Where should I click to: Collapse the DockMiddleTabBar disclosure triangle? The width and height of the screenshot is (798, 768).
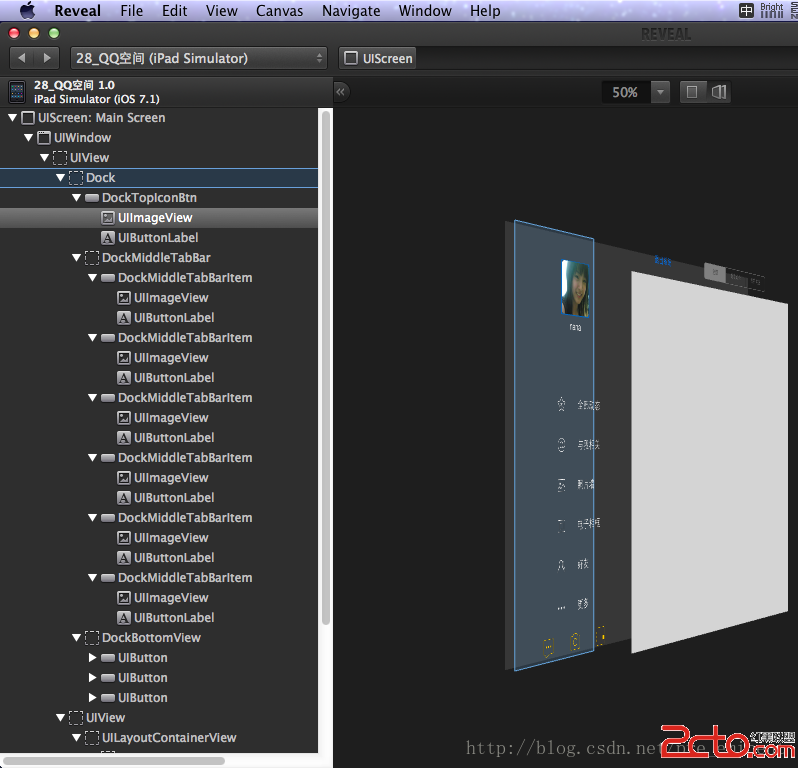pyautogui.click(x=77, y=258)
